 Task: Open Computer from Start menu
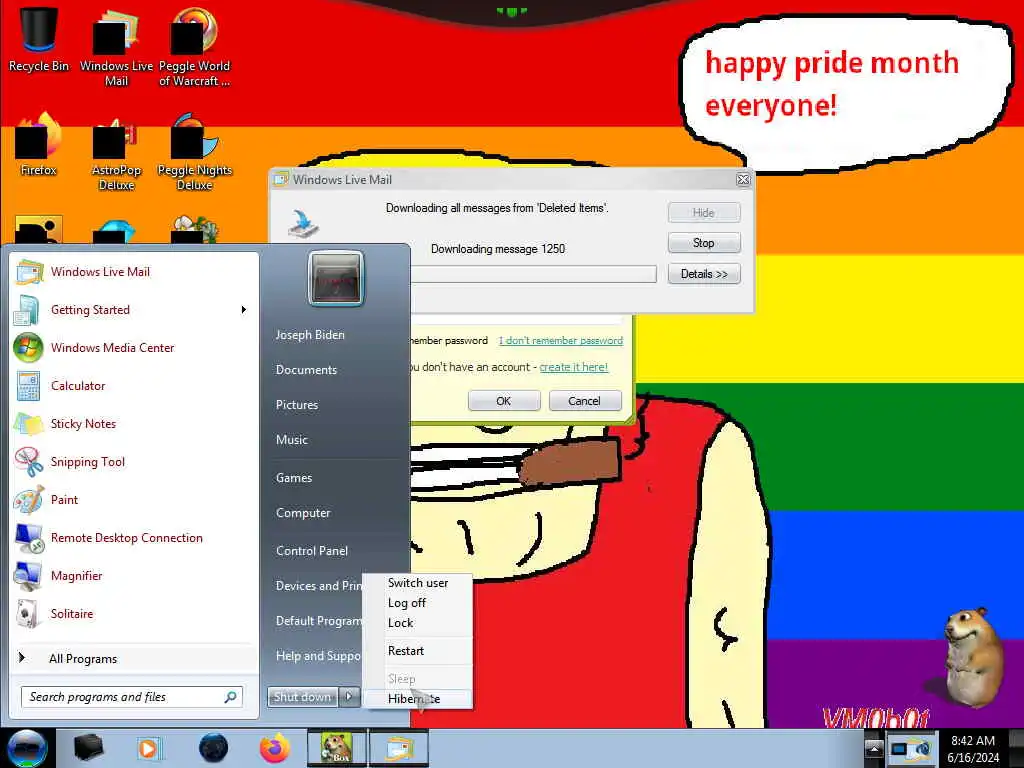click(x=303, y=513)
